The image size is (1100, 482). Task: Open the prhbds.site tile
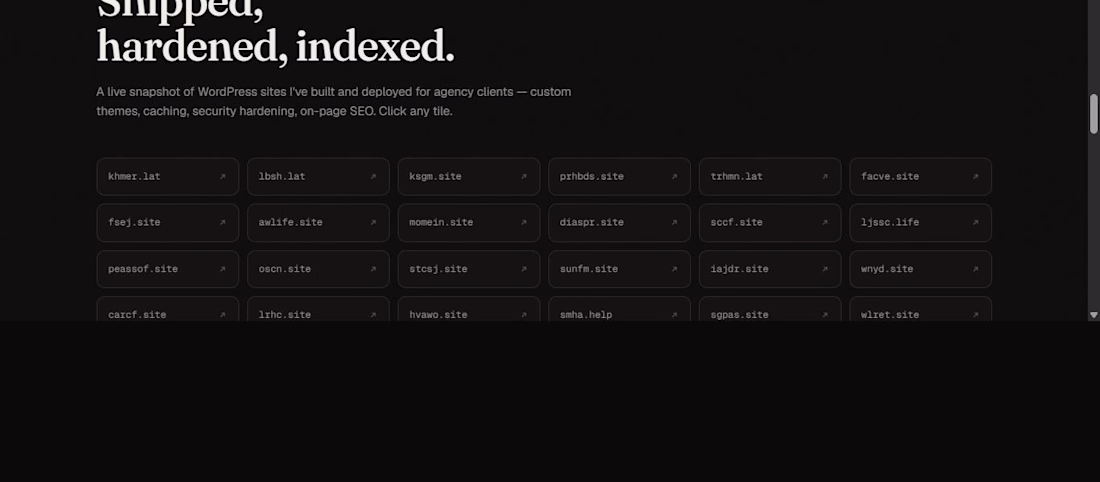click(619, 177)
